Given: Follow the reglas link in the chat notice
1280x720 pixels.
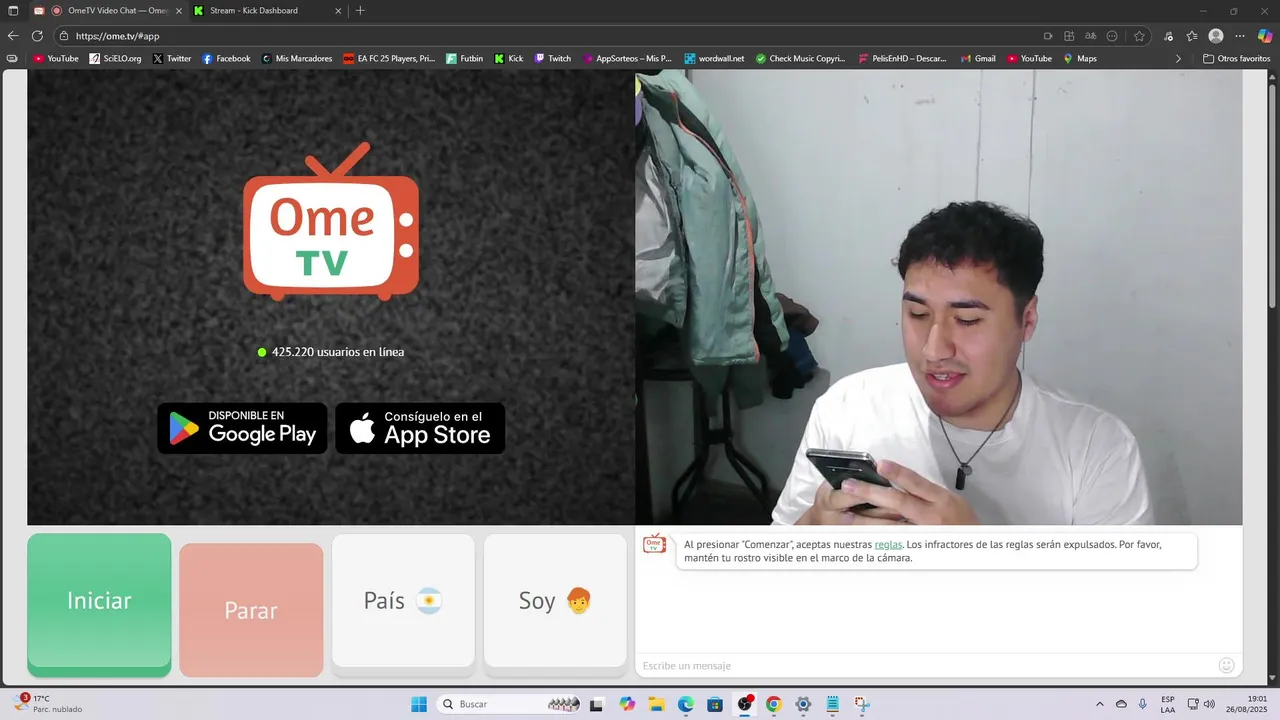Looking at the screenshot, I should [x=888, y=545].
